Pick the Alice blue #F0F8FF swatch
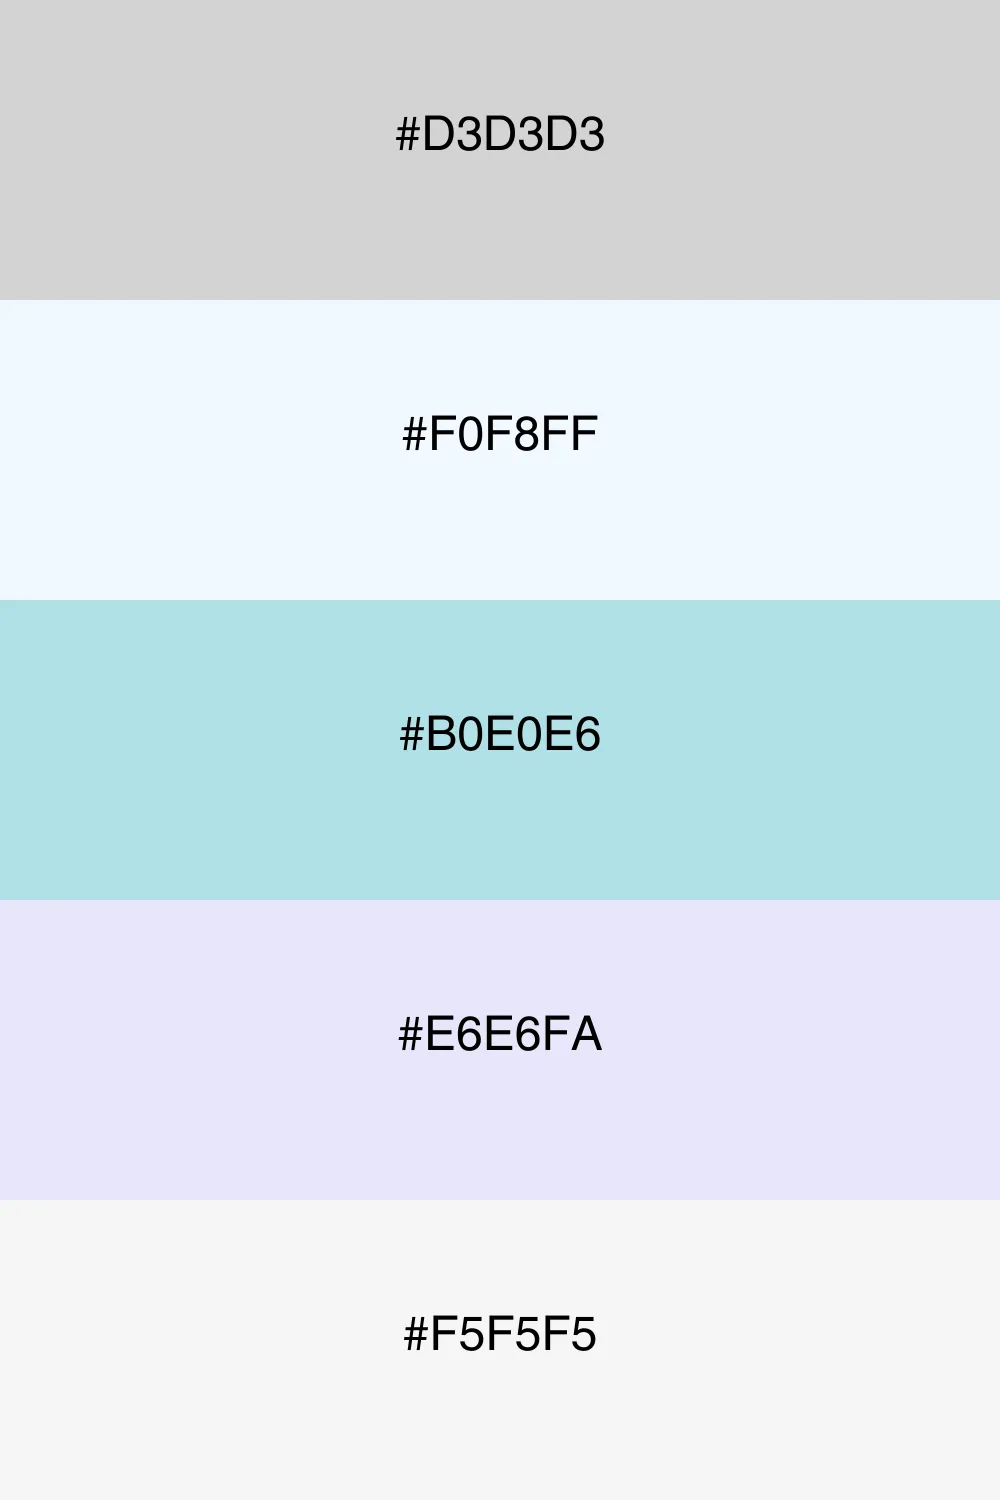Image resolution: width=1000 pixels, height=1500 pixels. 500,450
